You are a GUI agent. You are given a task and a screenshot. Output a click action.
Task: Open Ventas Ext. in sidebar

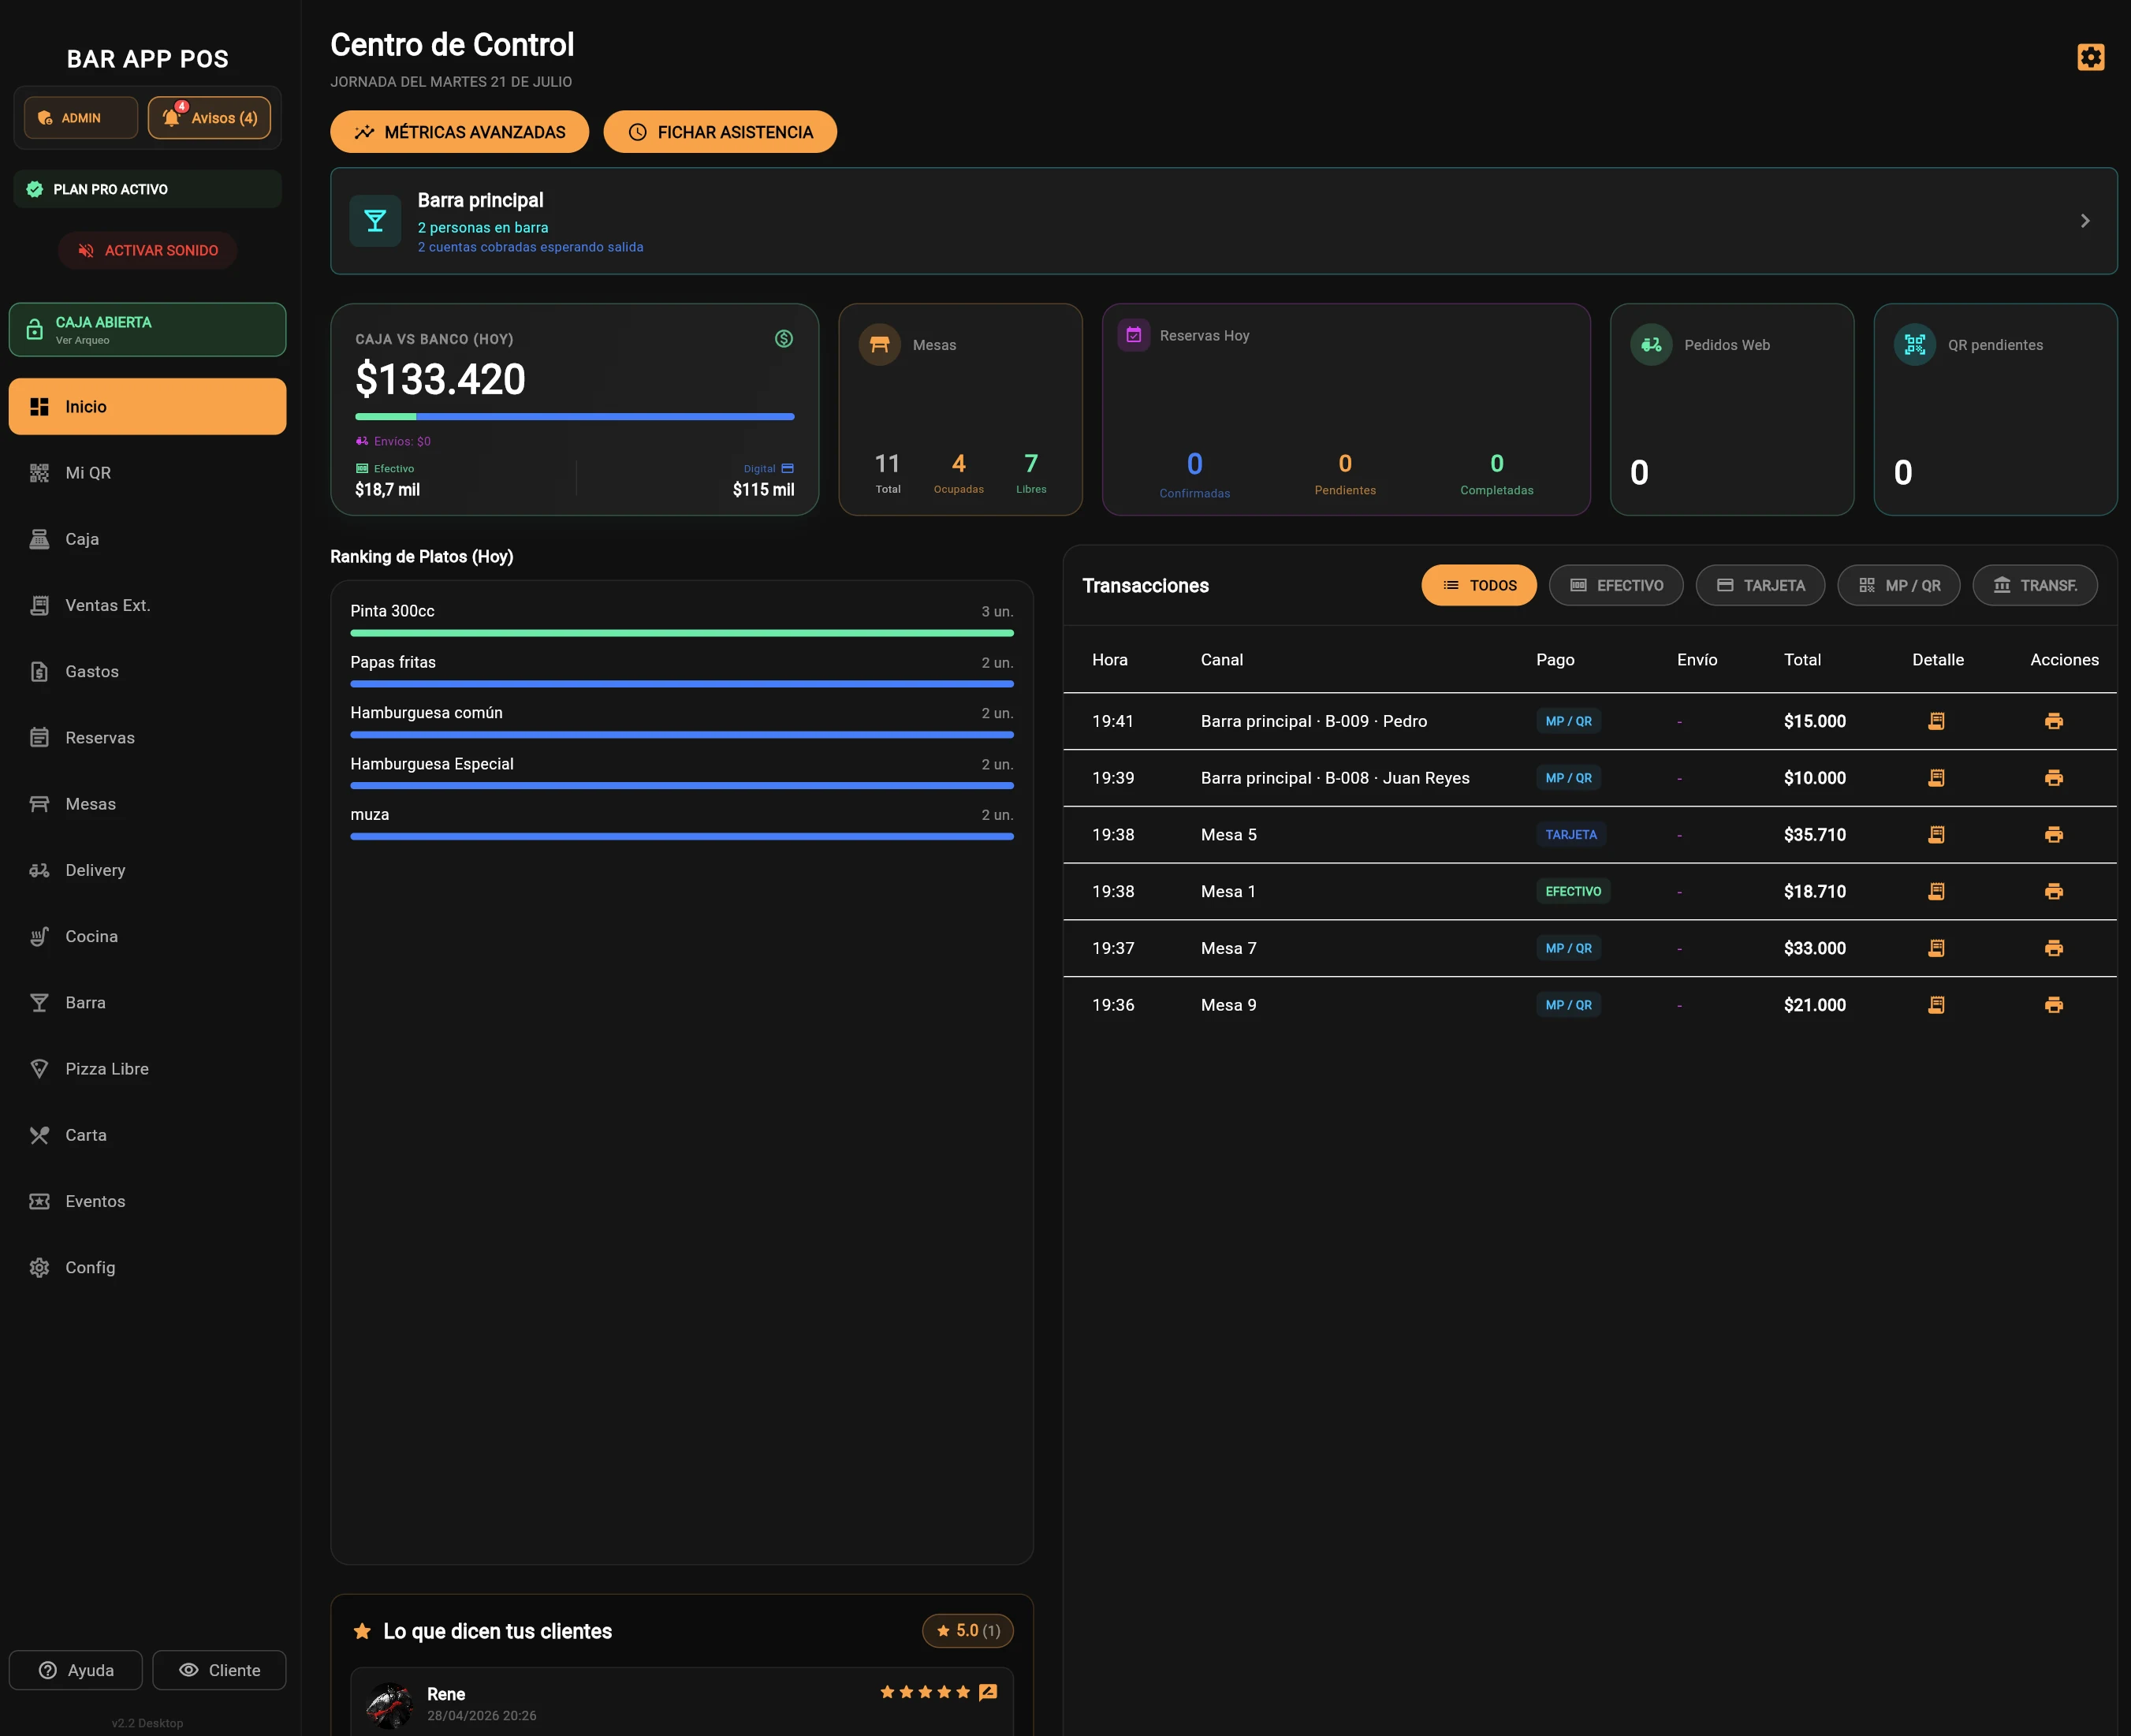(147, 605)
